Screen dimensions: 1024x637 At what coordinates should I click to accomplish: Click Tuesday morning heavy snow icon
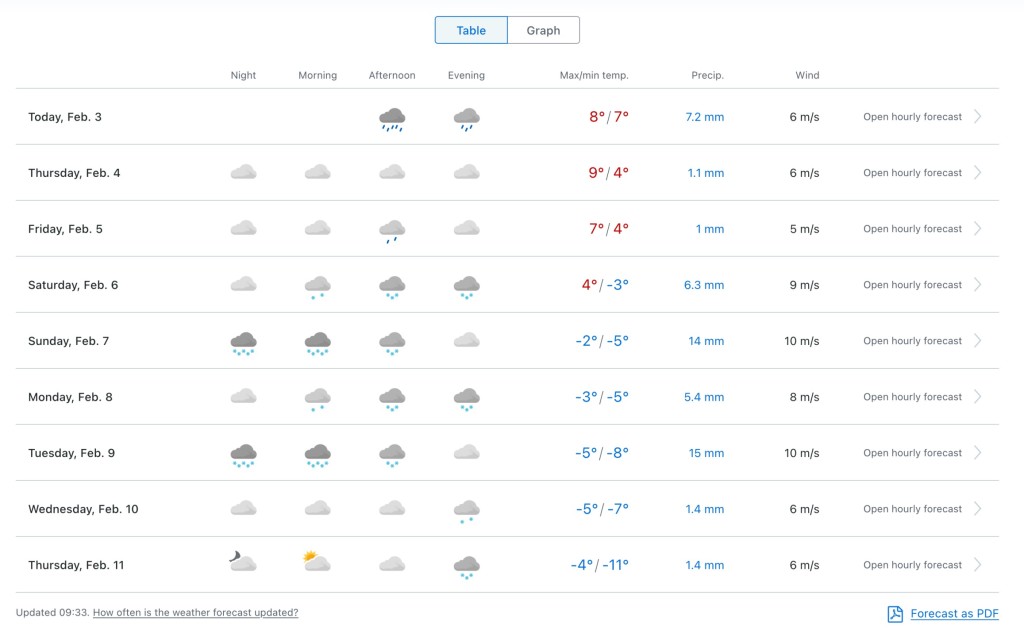(x=317, y=455)
